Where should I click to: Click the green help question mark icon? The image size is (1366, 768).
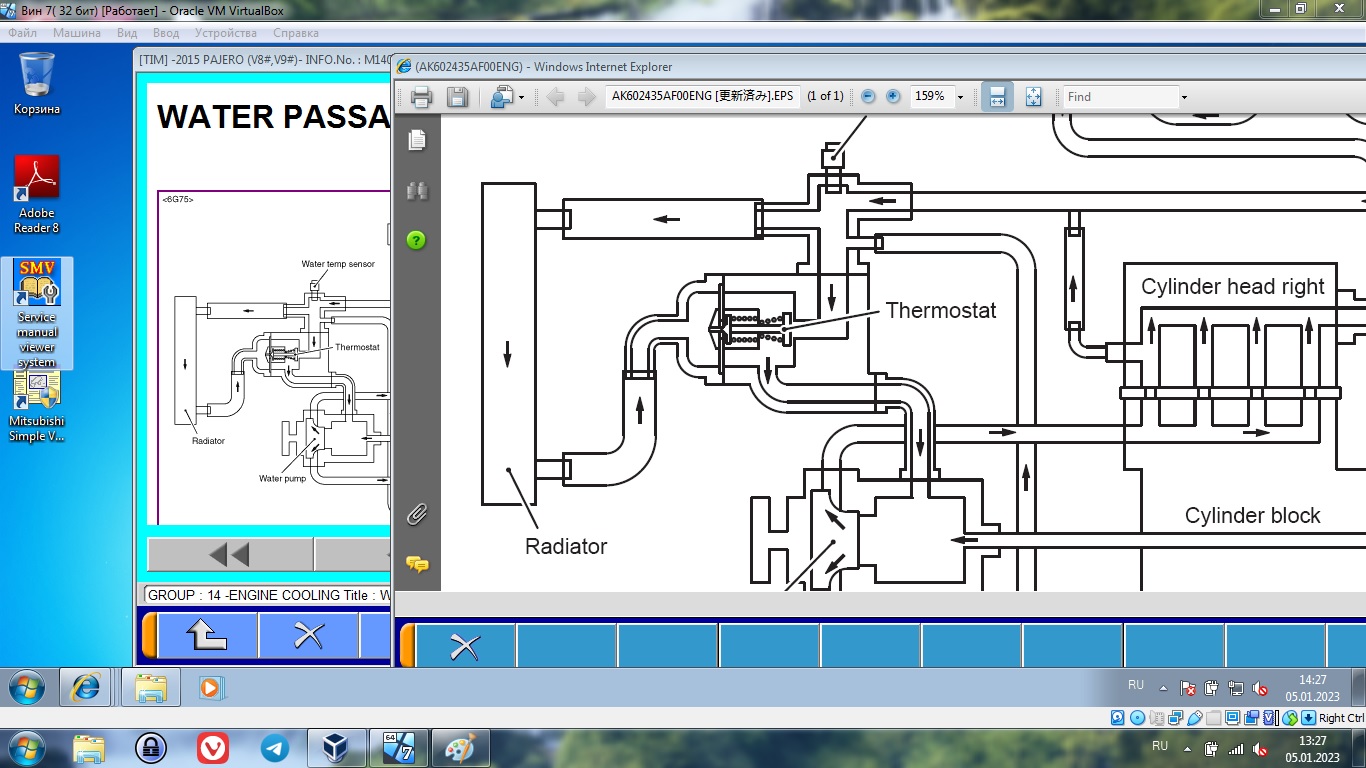pos(417,240)
